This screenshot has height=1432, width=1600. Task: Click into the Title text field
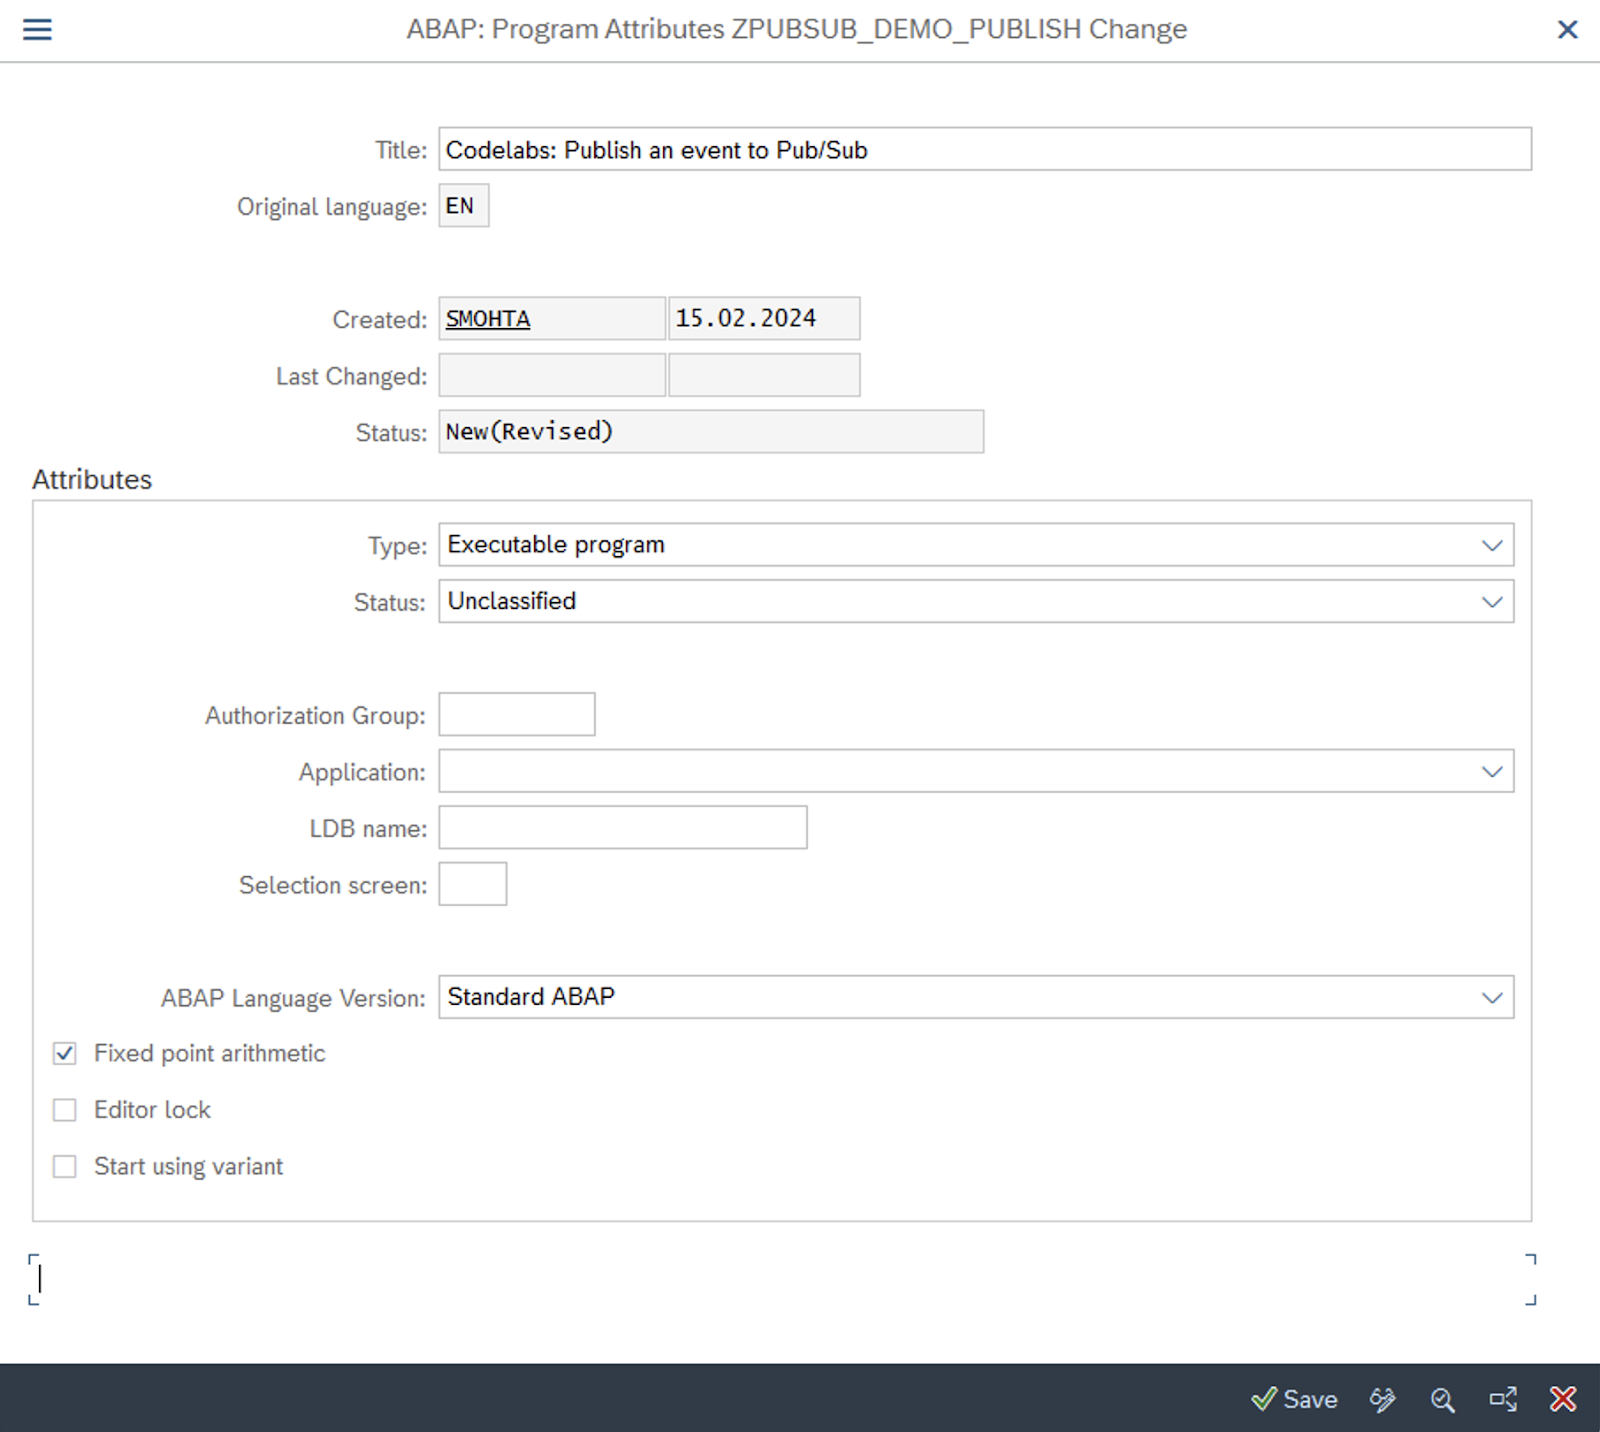click(984, 150)
